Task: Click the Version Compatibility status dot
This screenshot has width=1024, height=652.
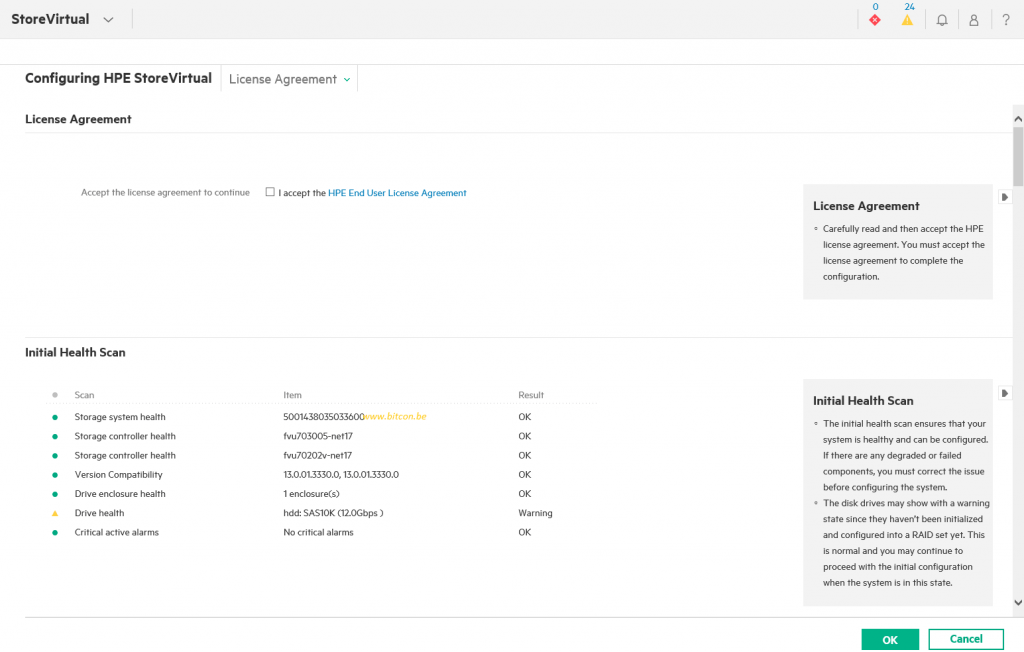Action: [x=55, y=475]
